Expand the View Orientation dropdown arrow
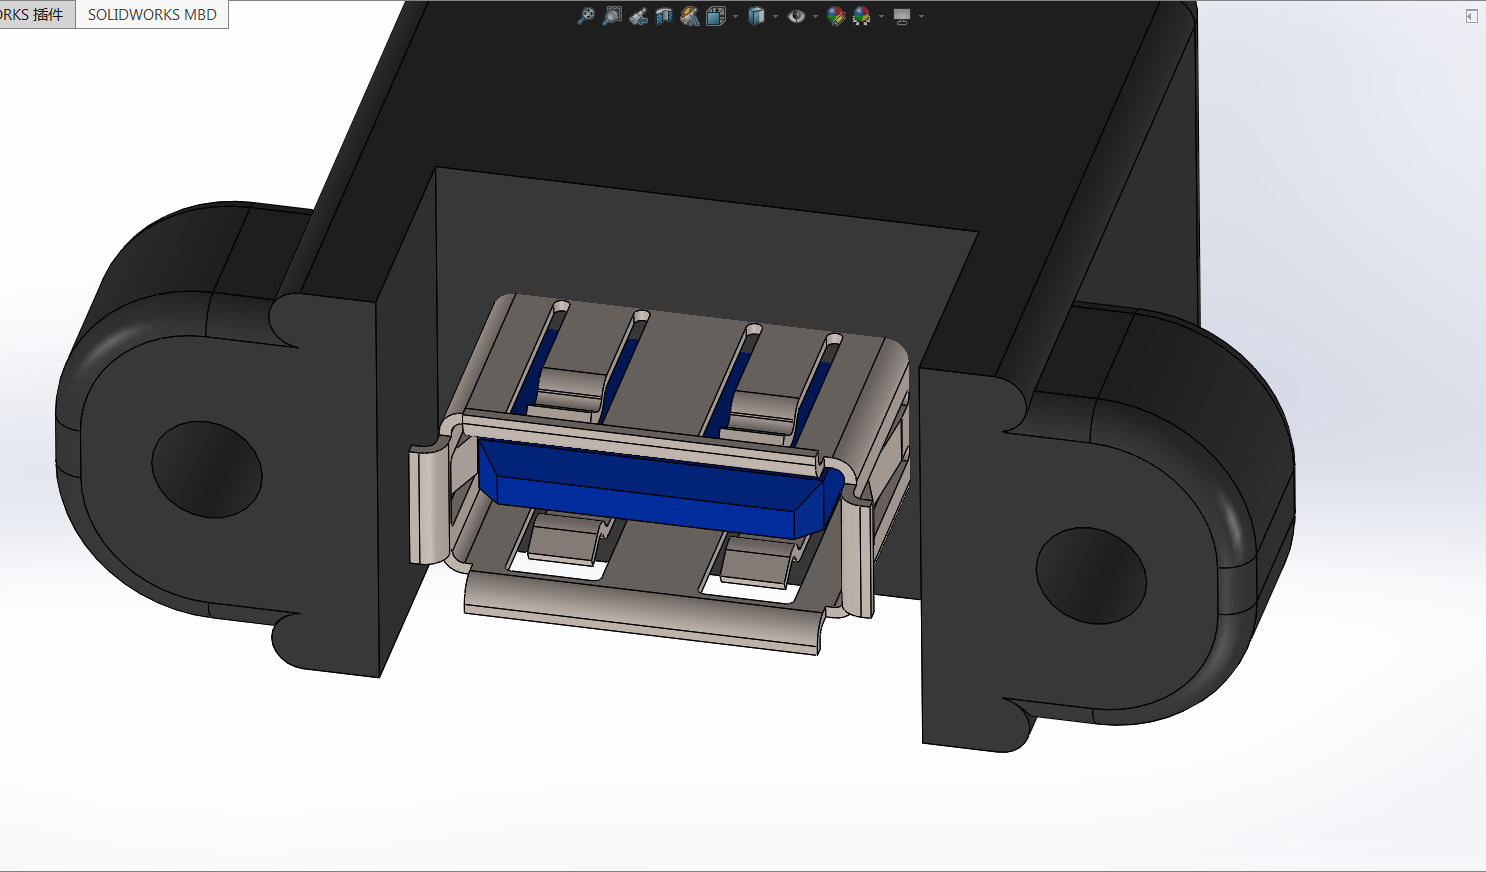Screen dimensions: 1486x872 click(735, 16)
